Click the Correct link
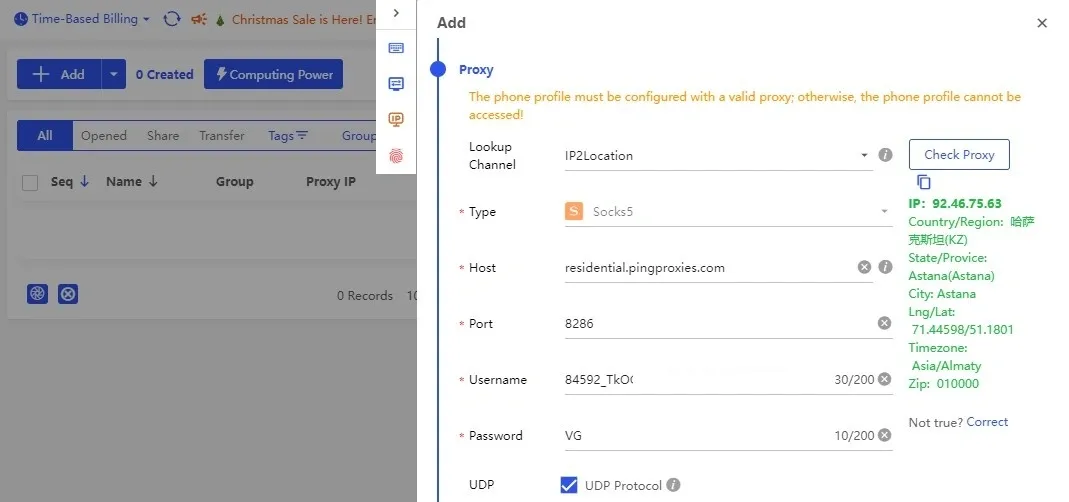 point(987,422)
